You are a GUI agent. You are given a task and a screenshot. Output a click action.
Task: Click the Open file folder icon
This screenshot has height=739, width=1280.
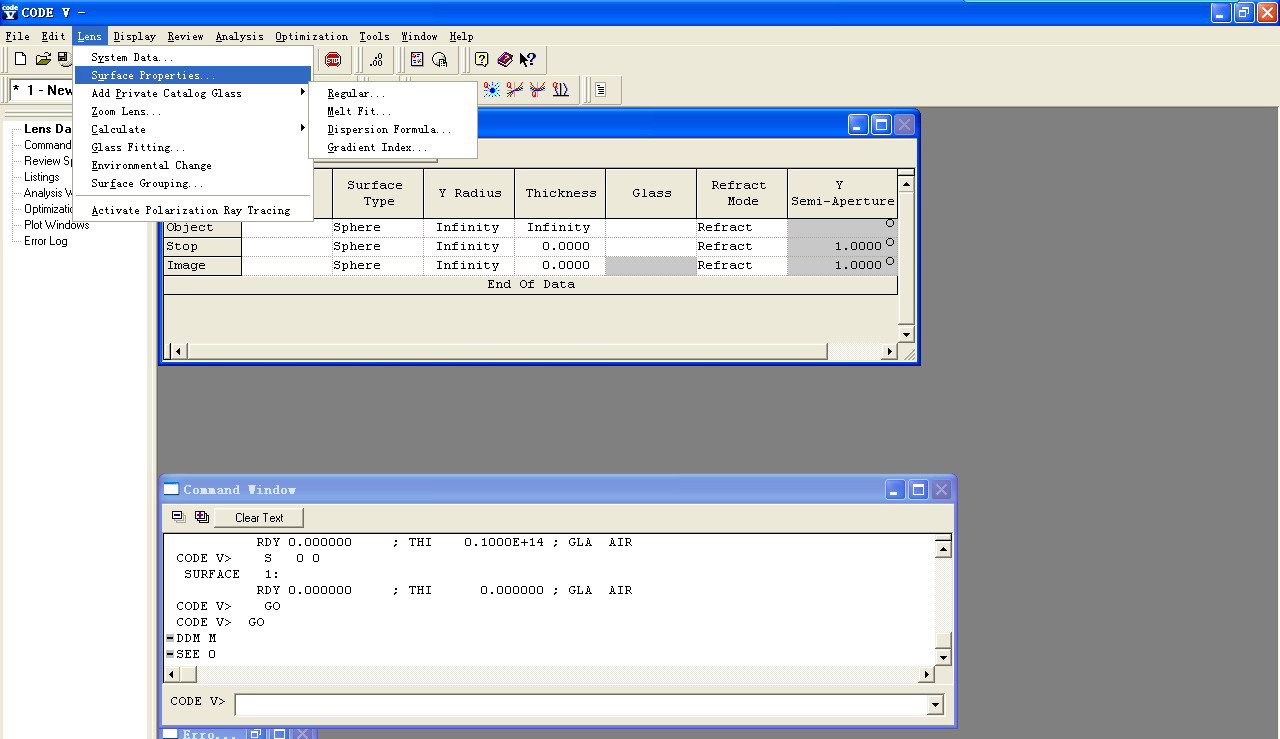tap(43, 60)
